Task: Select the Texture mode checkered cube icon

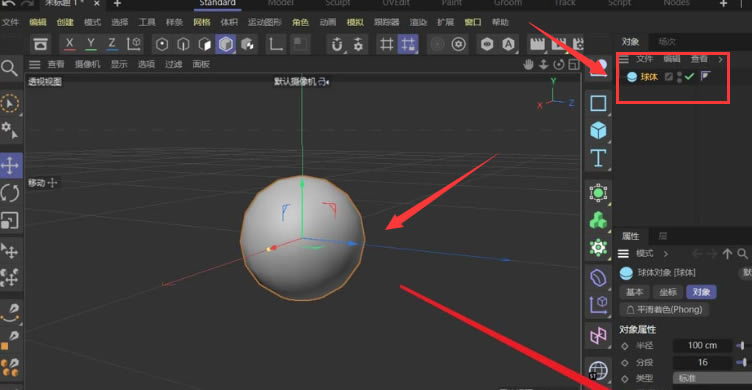Action: [247, 45]
